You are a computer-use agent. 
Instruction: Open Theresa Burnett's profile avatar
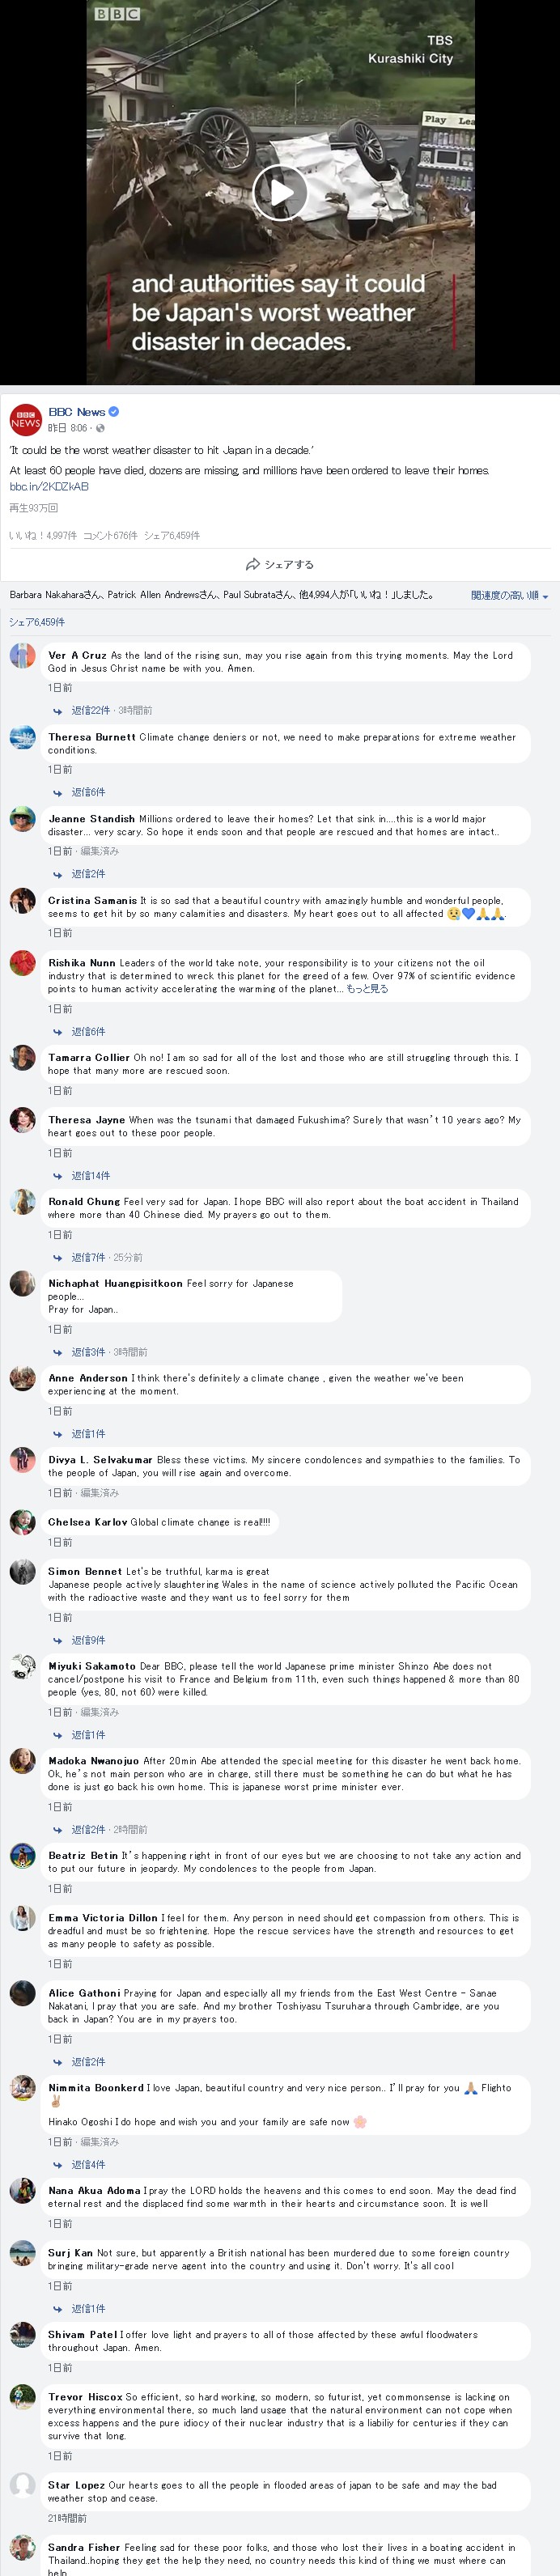23,738
